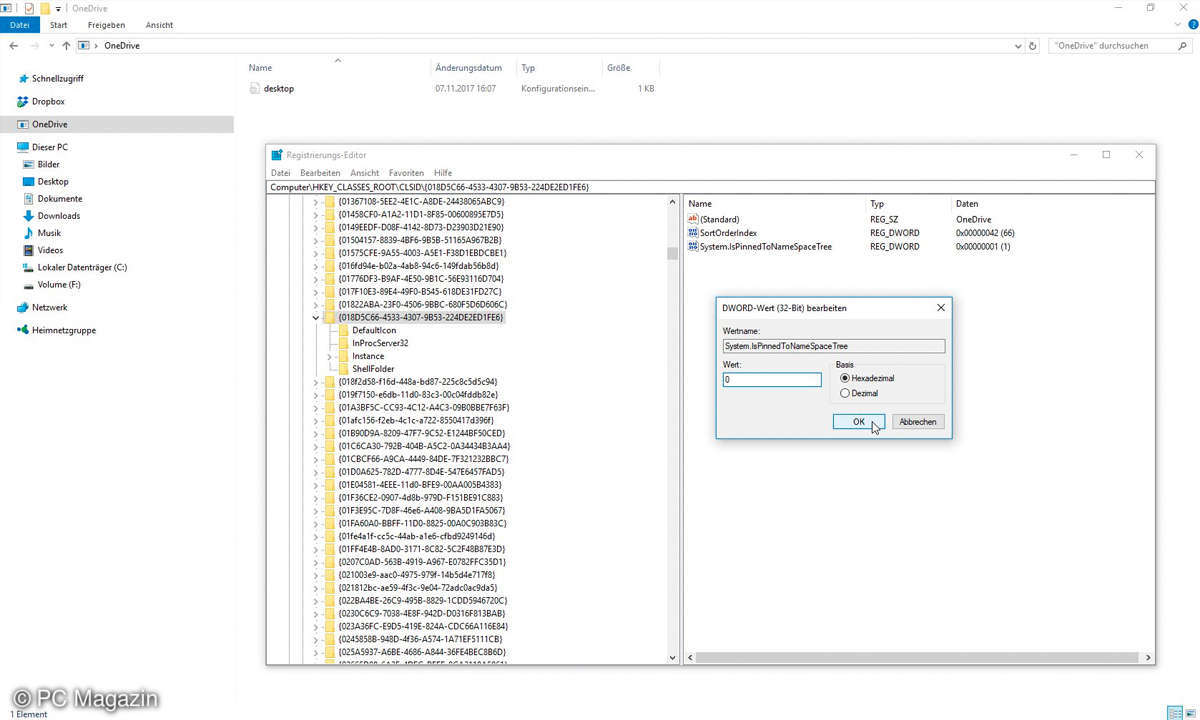The width and height of the screenshot is (1200, 720).
Task: Refresh the Explorer address bar
Action: pos(1033,45)
